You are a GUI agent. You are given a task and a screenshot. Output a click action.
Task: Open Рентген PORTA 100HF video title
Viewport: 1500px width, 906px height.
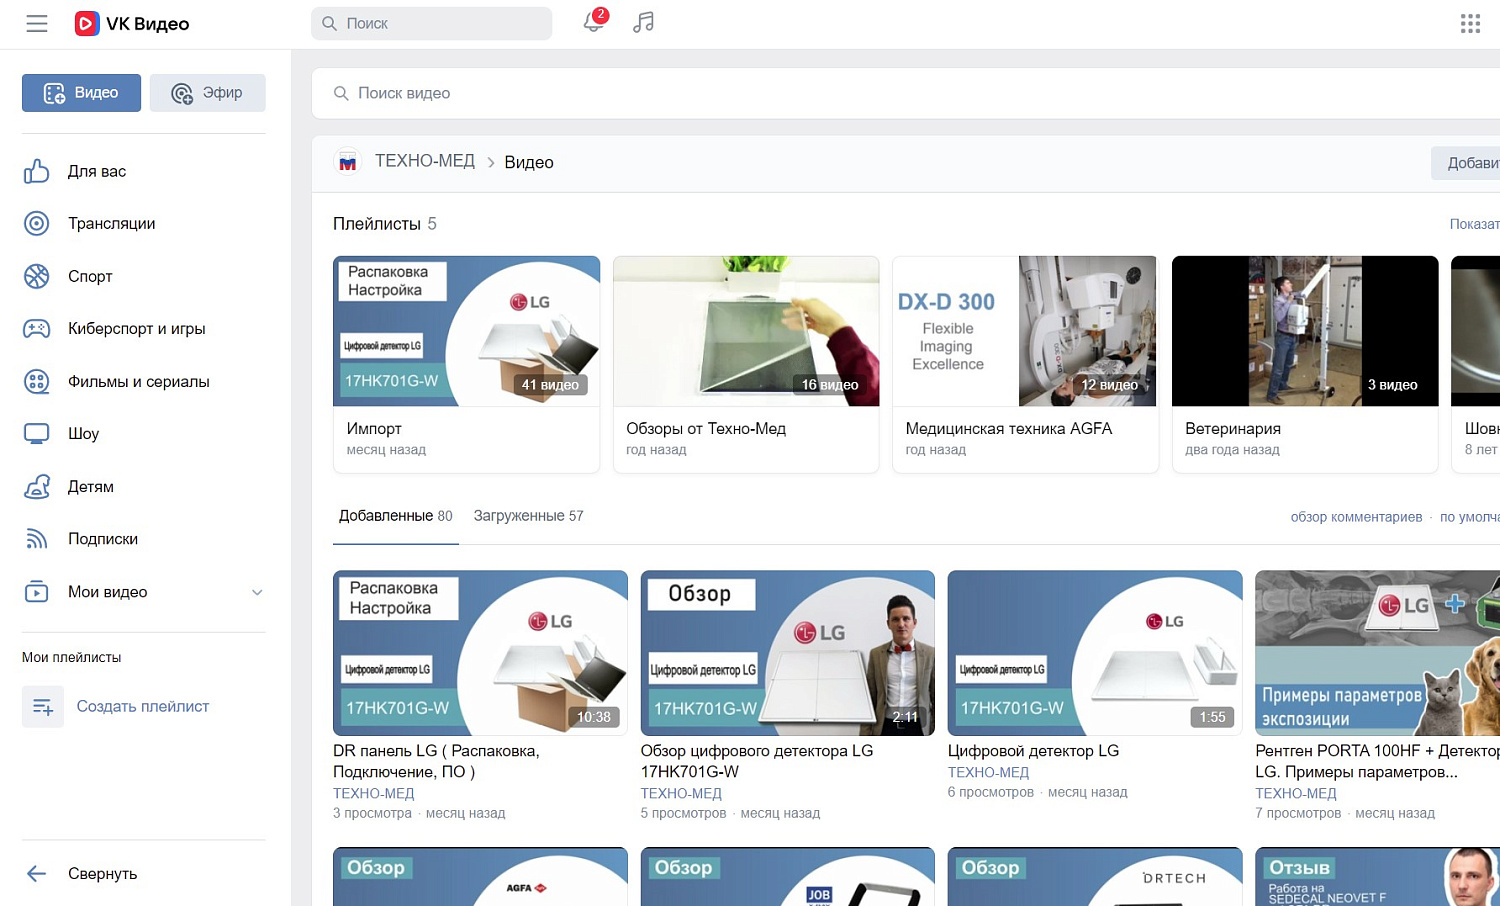[x=1377, y=761]
